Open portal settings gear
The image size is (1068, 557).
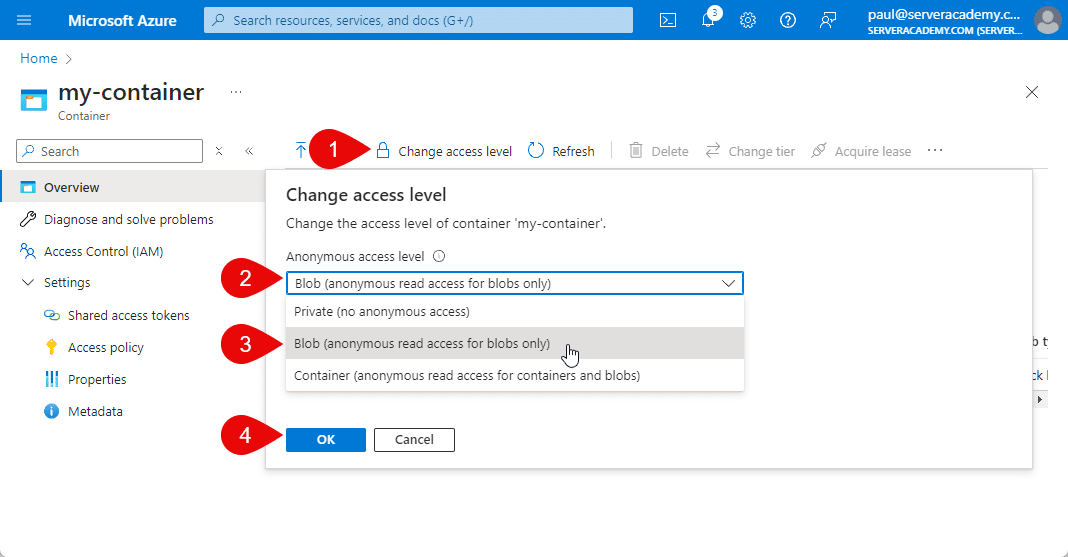coord(748,20)
